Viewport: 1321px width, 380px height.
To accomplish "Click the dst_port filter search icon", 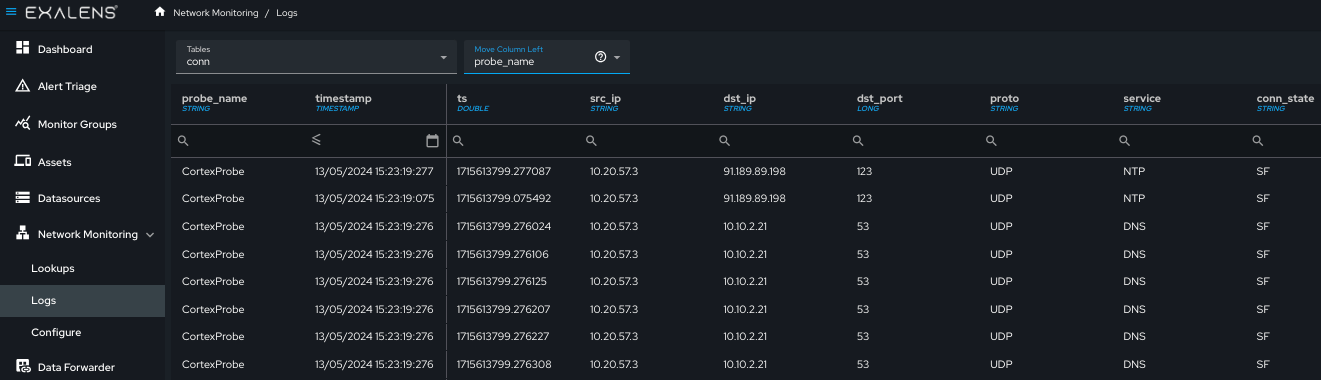I will pyautogui.click(x=858, y=141).
